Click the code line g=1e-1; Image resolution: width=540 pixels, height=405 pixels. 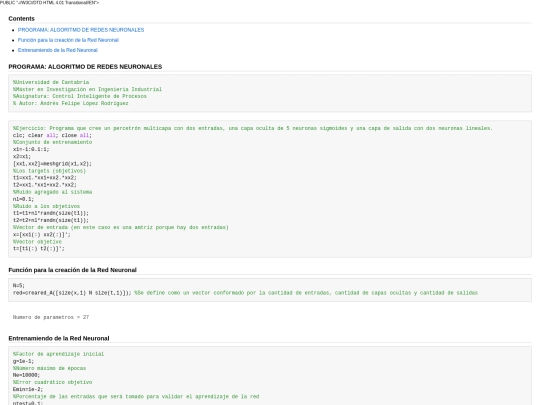[23, 361]
